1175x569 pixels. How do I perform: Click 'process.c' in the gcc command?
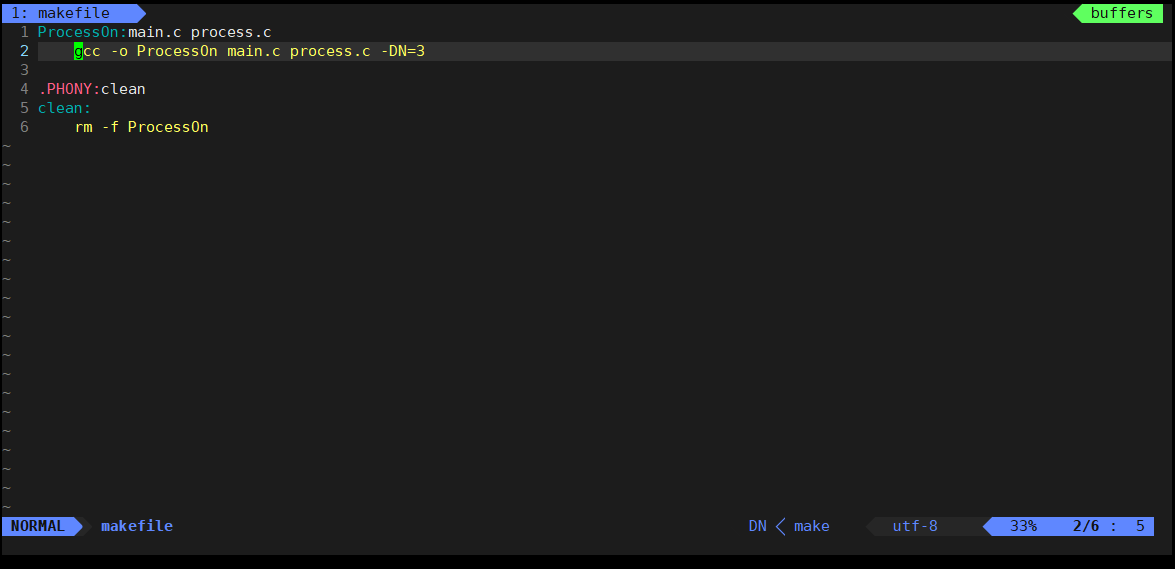[x=330, y=51]
